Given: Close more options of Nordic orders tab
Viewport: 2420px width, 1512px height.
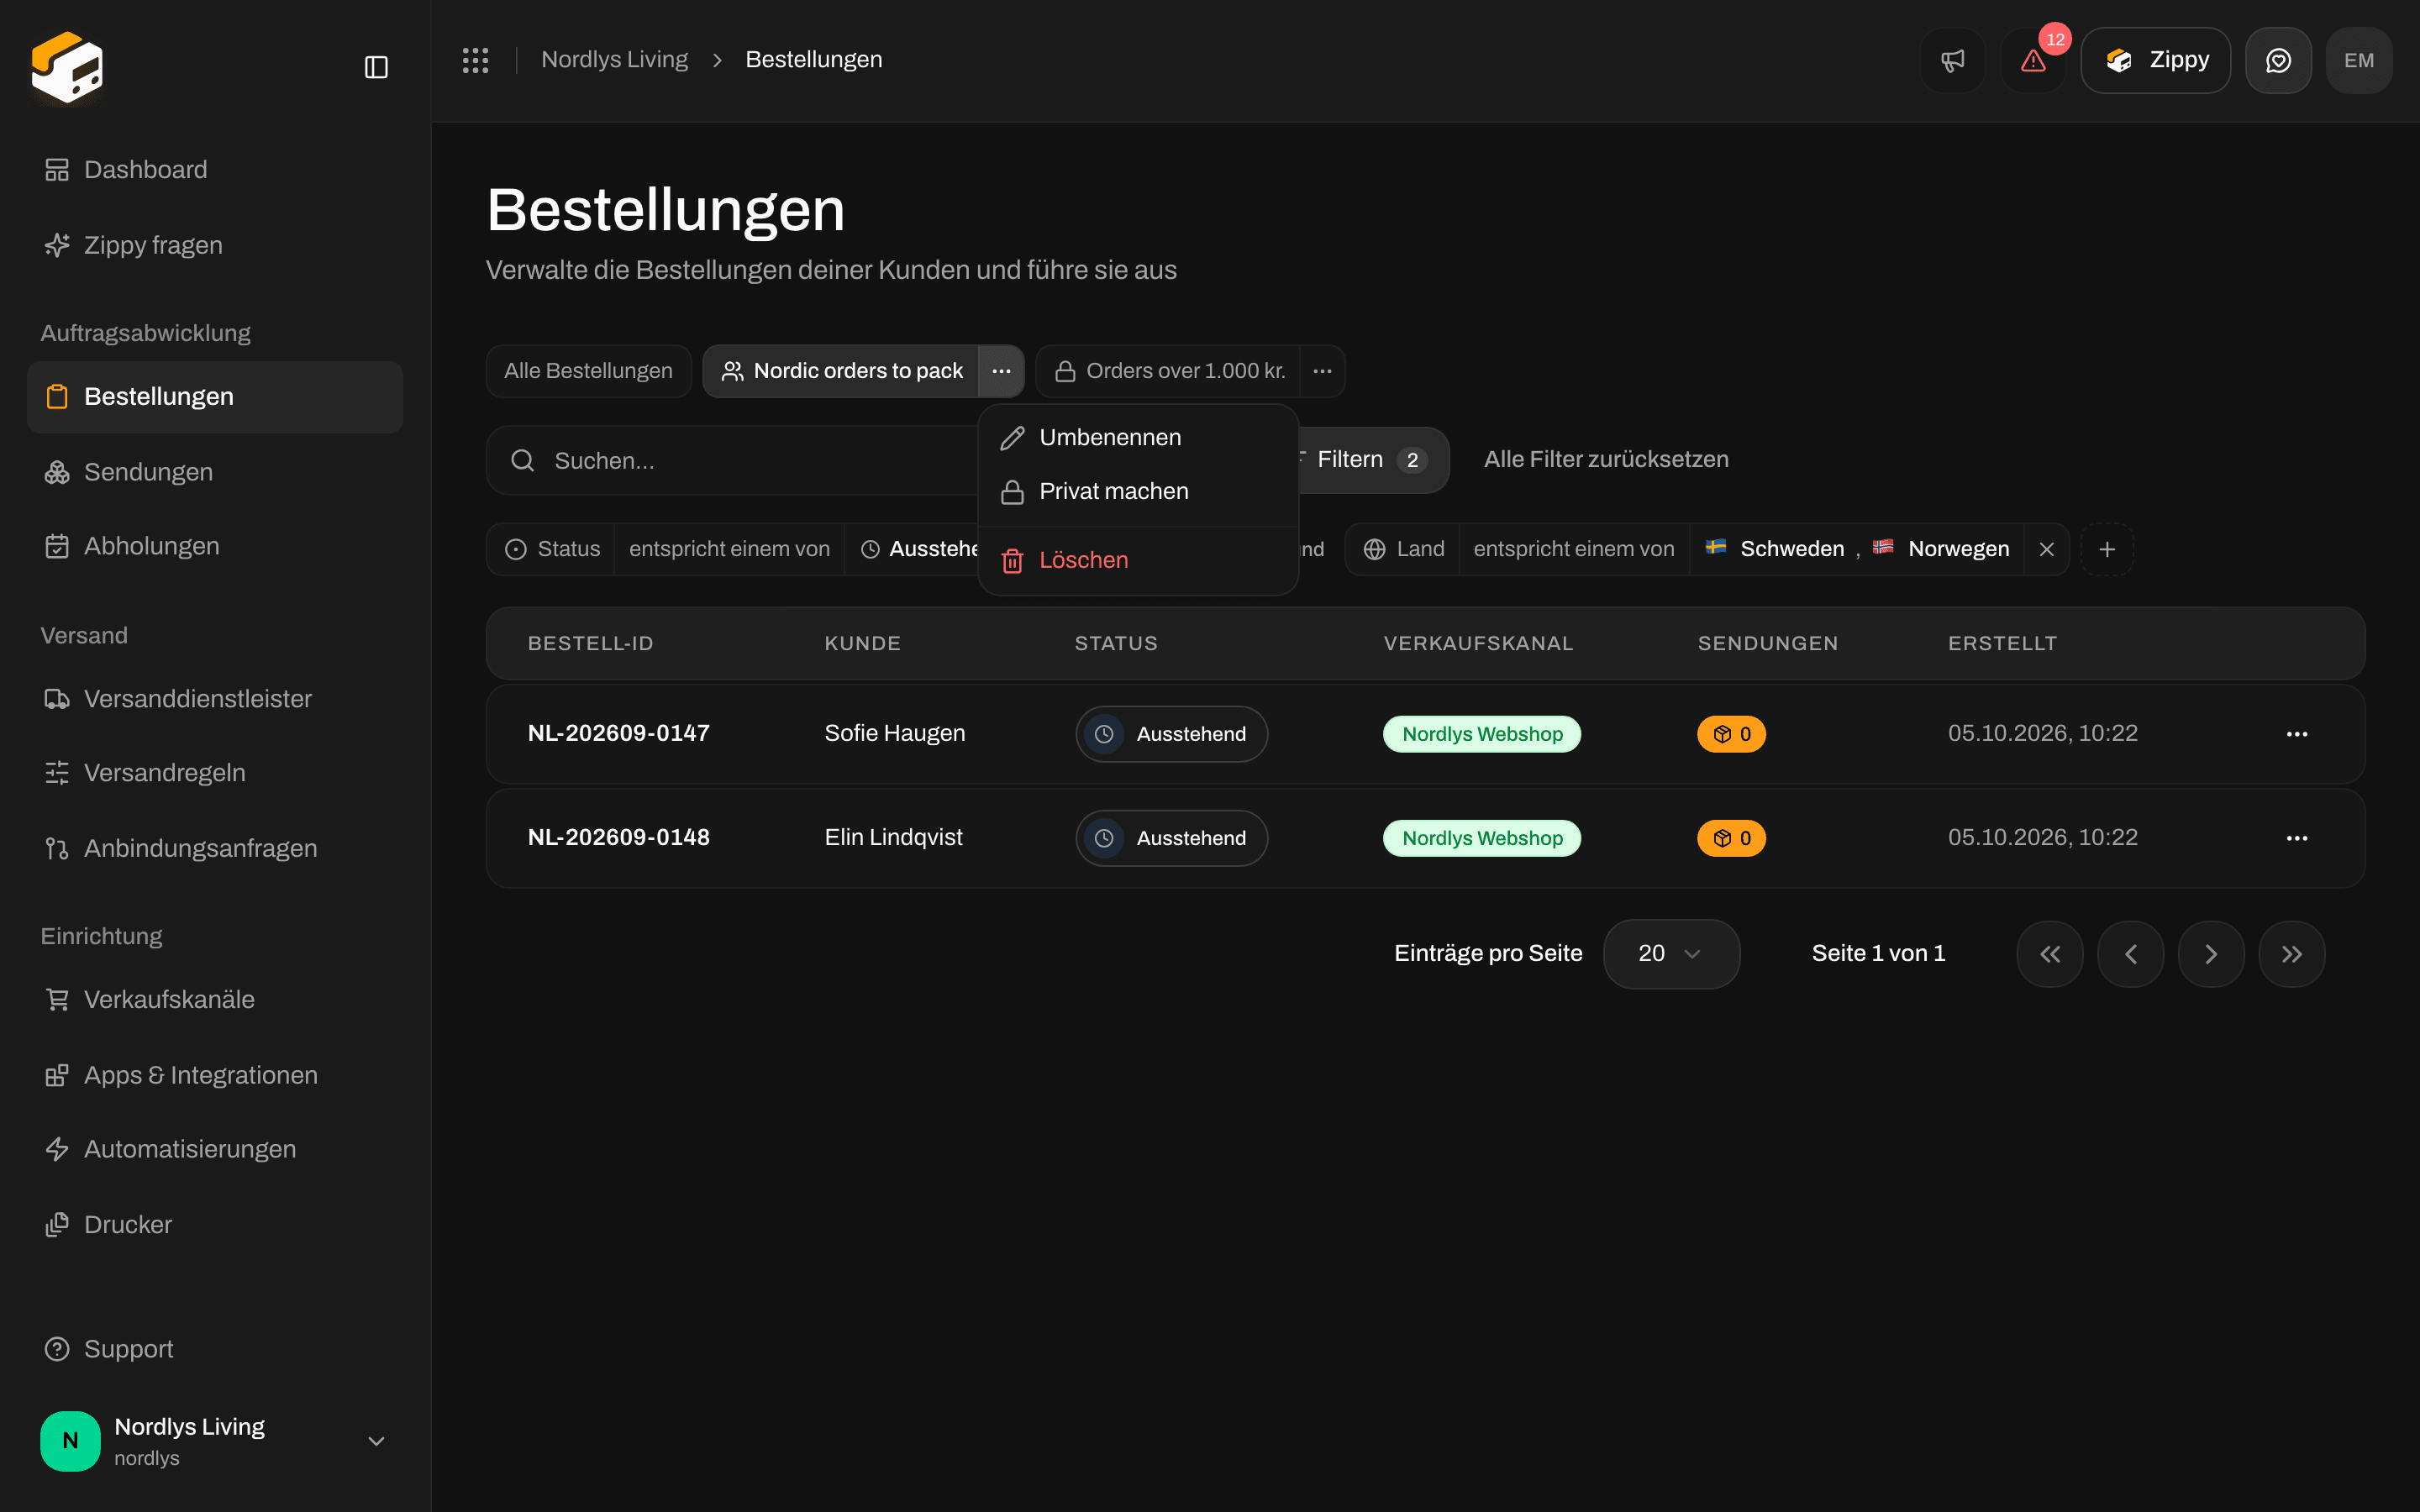Looking at the screenshot, I should (x=1001, y=371).
